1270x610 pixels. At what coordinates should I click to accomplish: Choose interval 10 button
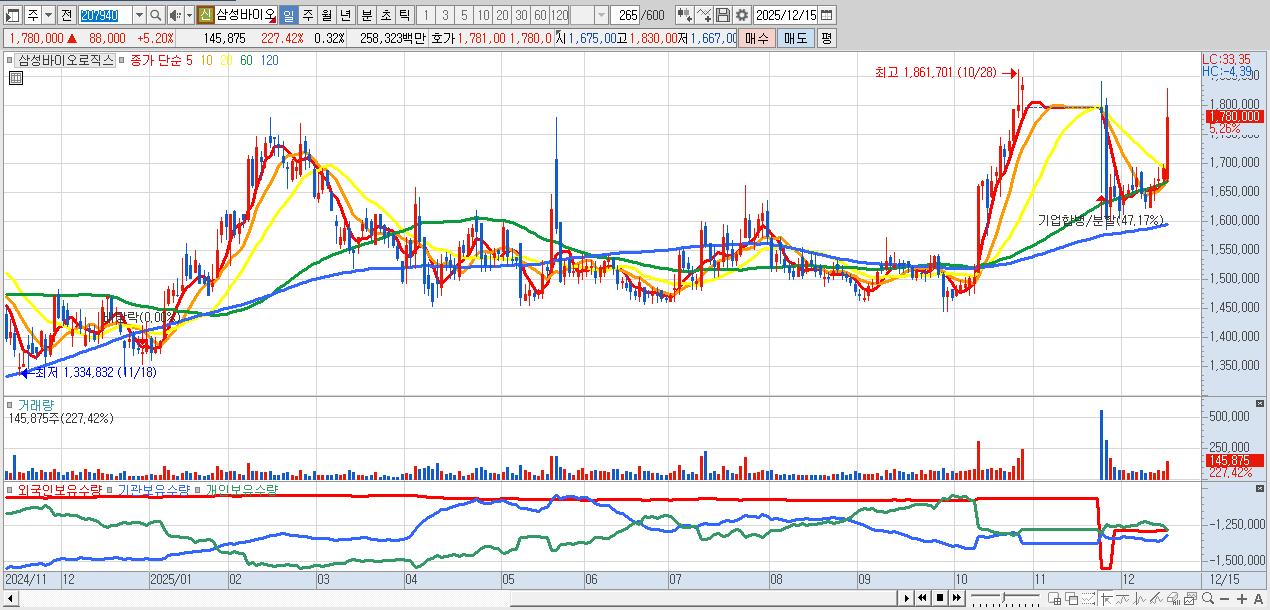[483, 15]
